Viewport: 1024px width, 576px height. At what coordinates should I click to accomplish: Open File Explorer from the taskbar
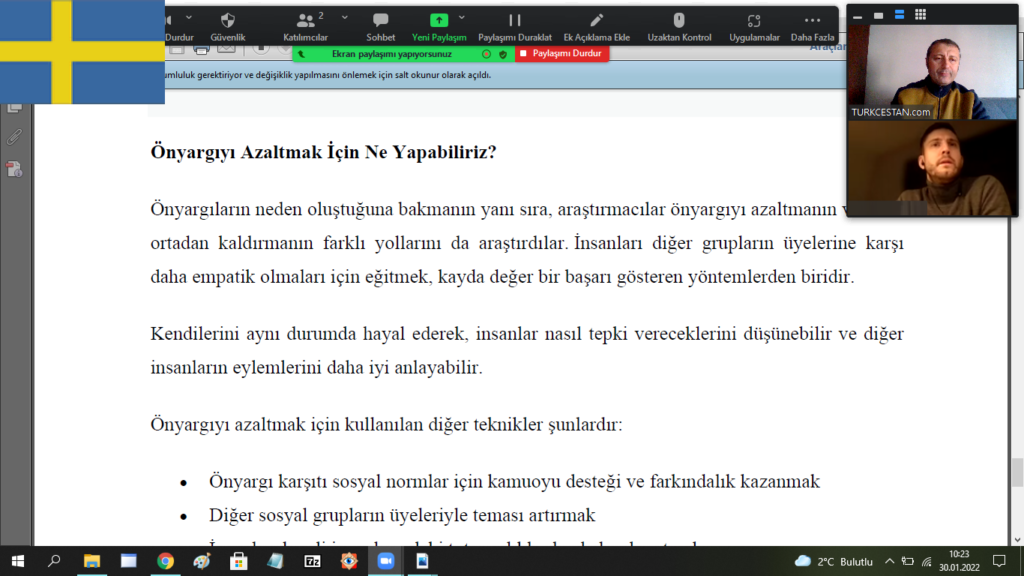91,561
